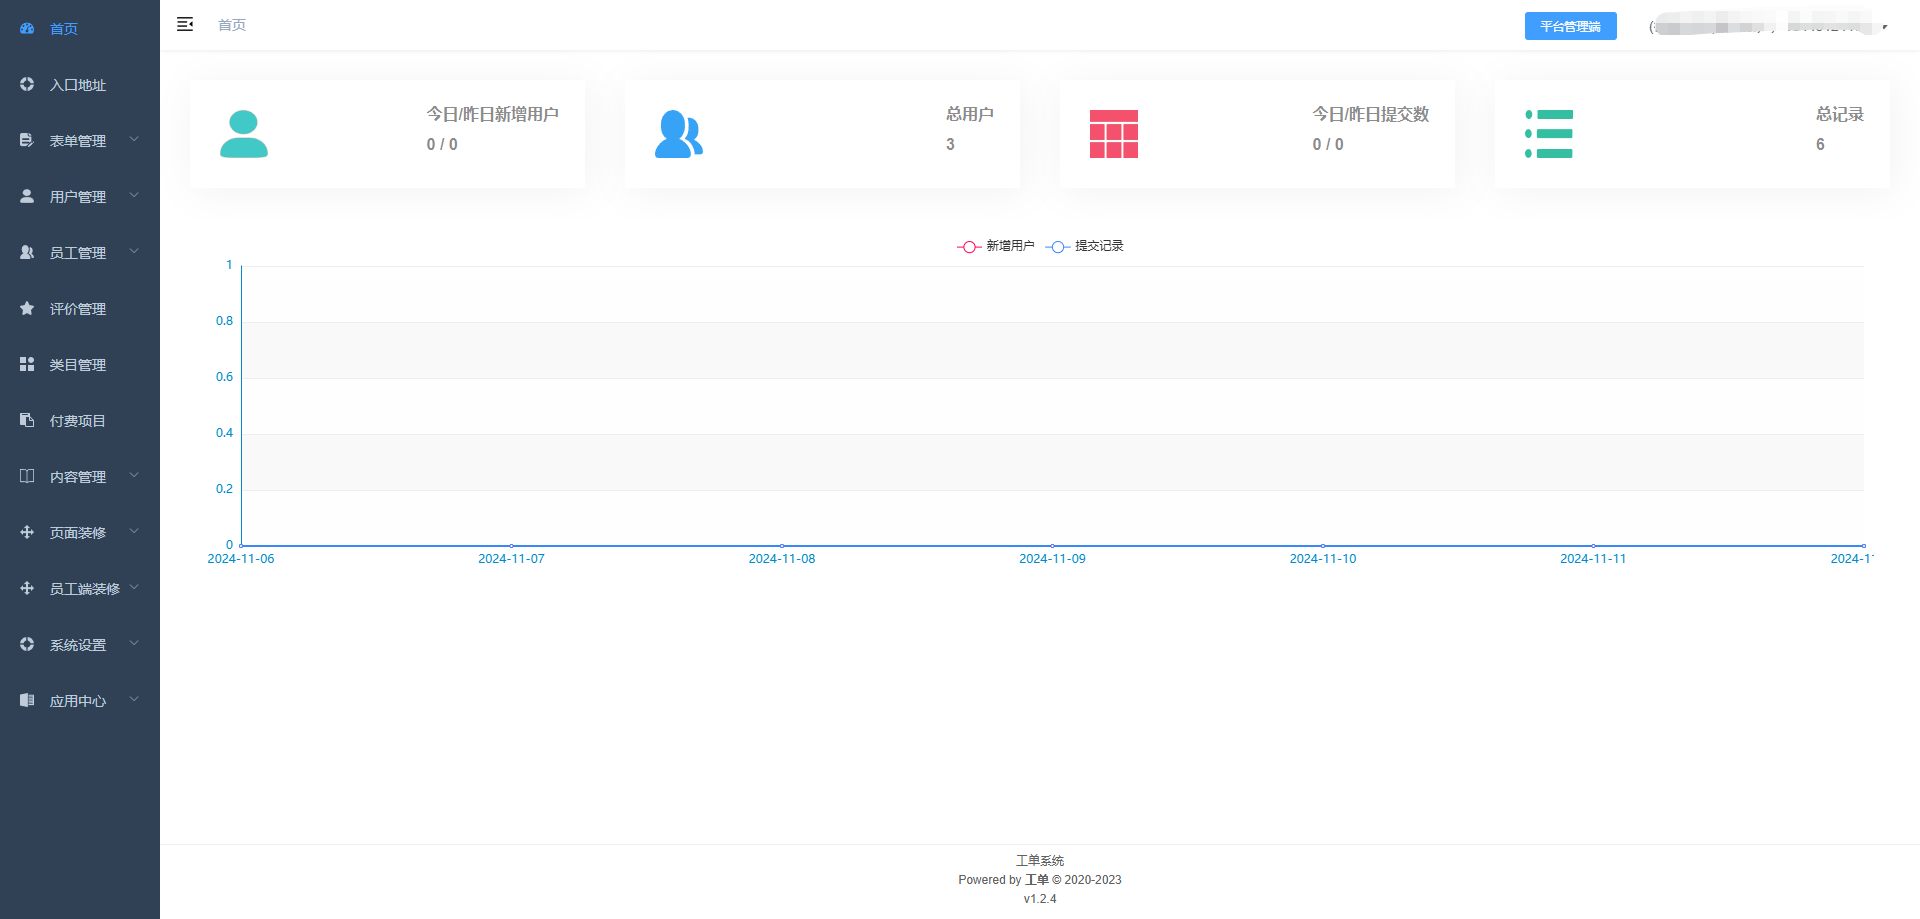Click the green list total-records icon

1549,134
